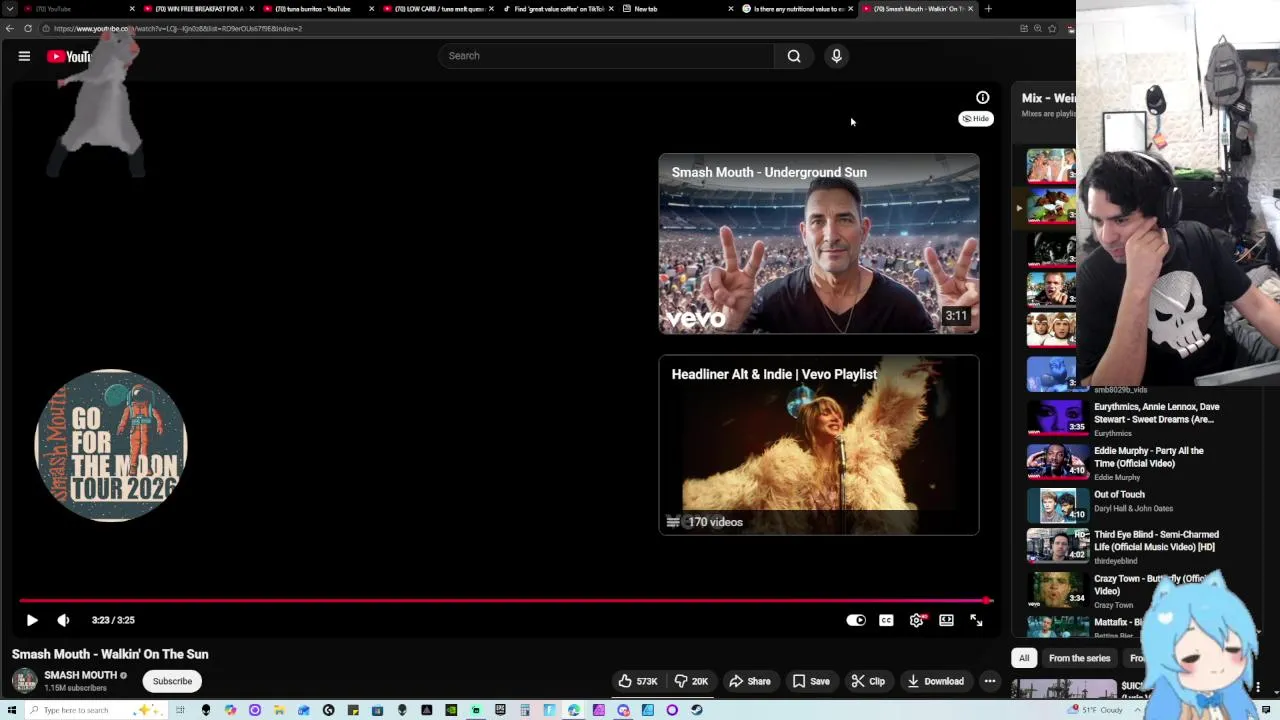This screenshot has height=720, width=1280.
Task: Toggle the autoplay switch
Action: click(x=856, y=620)
